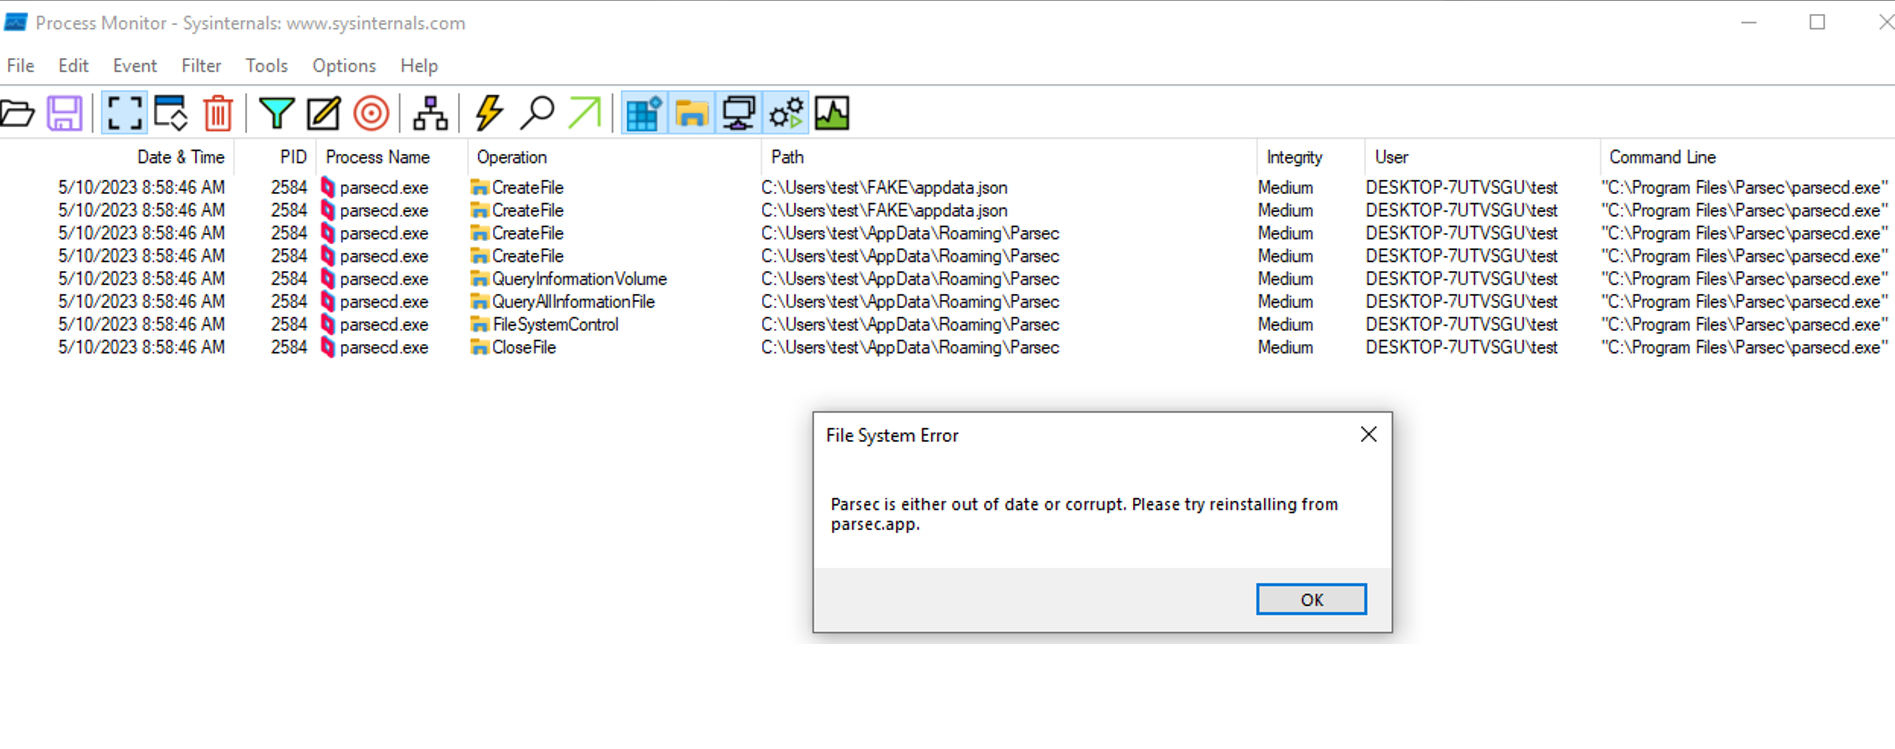Click the Open file toolbar icon
This screenshot has height=749, width=1895.
18,113
